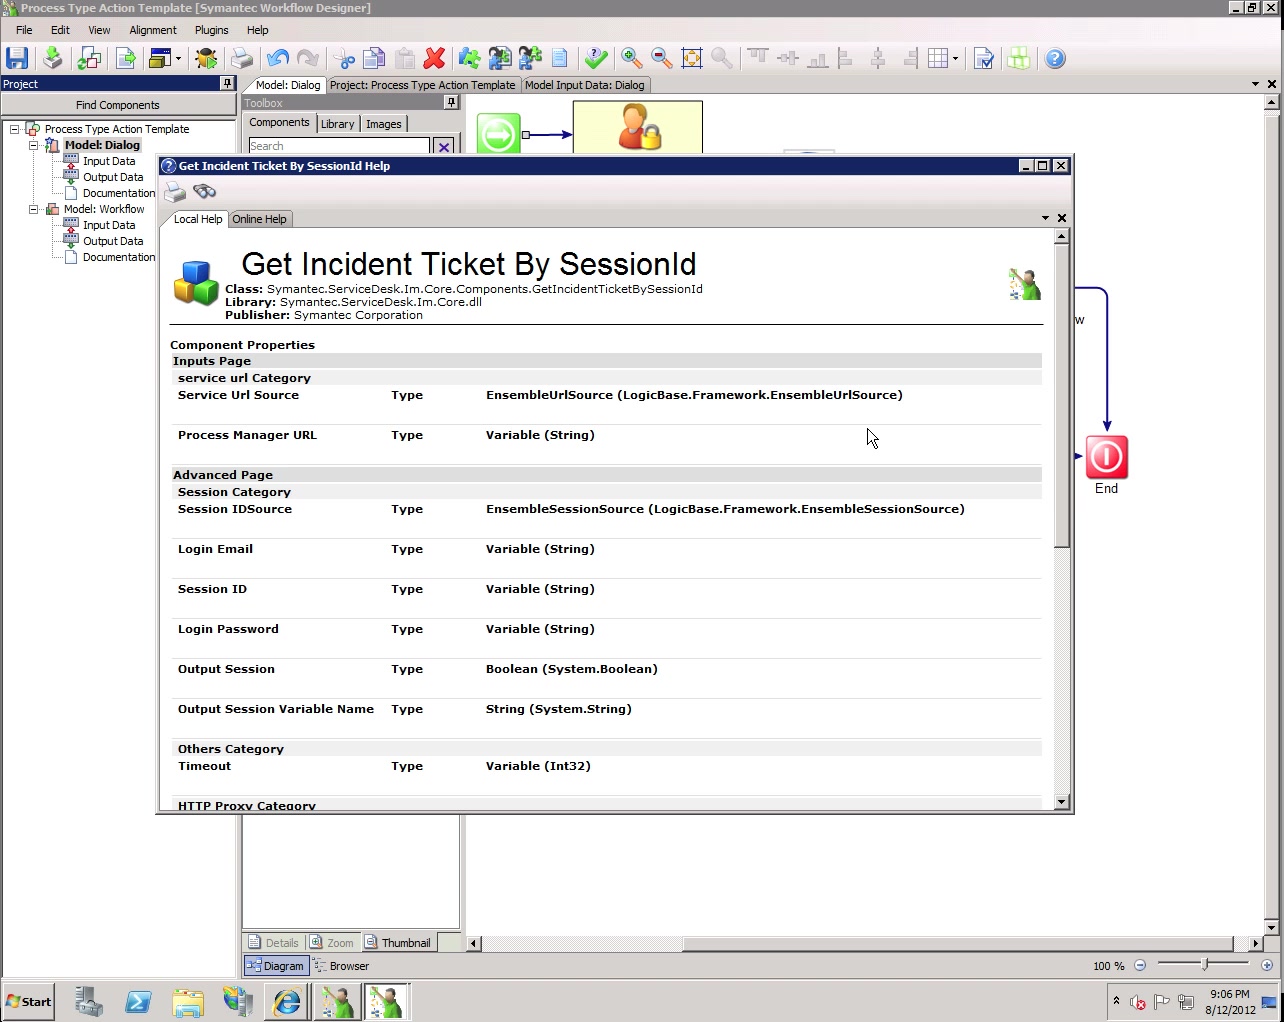Click the Copy icon in the toolbar
Viewport: 1284px width, 1022px height.
pos(374,58)
